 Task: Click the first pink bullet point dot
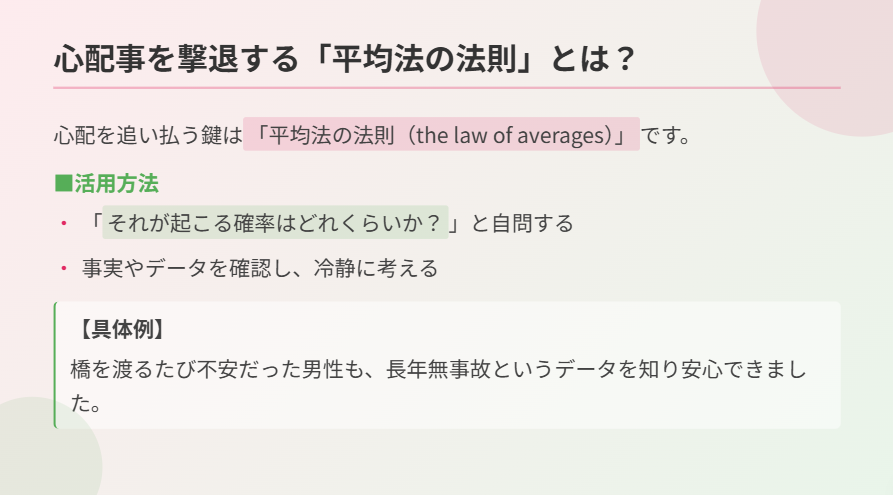click(64, 223)
